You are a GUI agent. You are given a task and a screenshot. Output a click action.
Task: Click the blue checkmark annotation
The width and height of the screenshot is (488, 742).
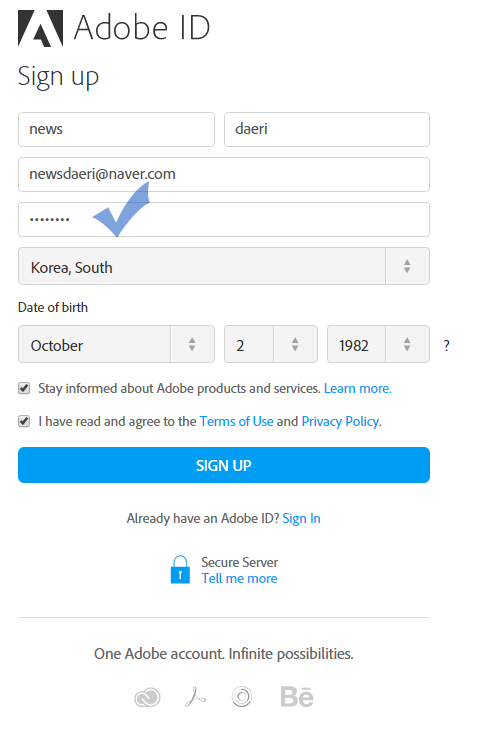click(x=122, y=210)
